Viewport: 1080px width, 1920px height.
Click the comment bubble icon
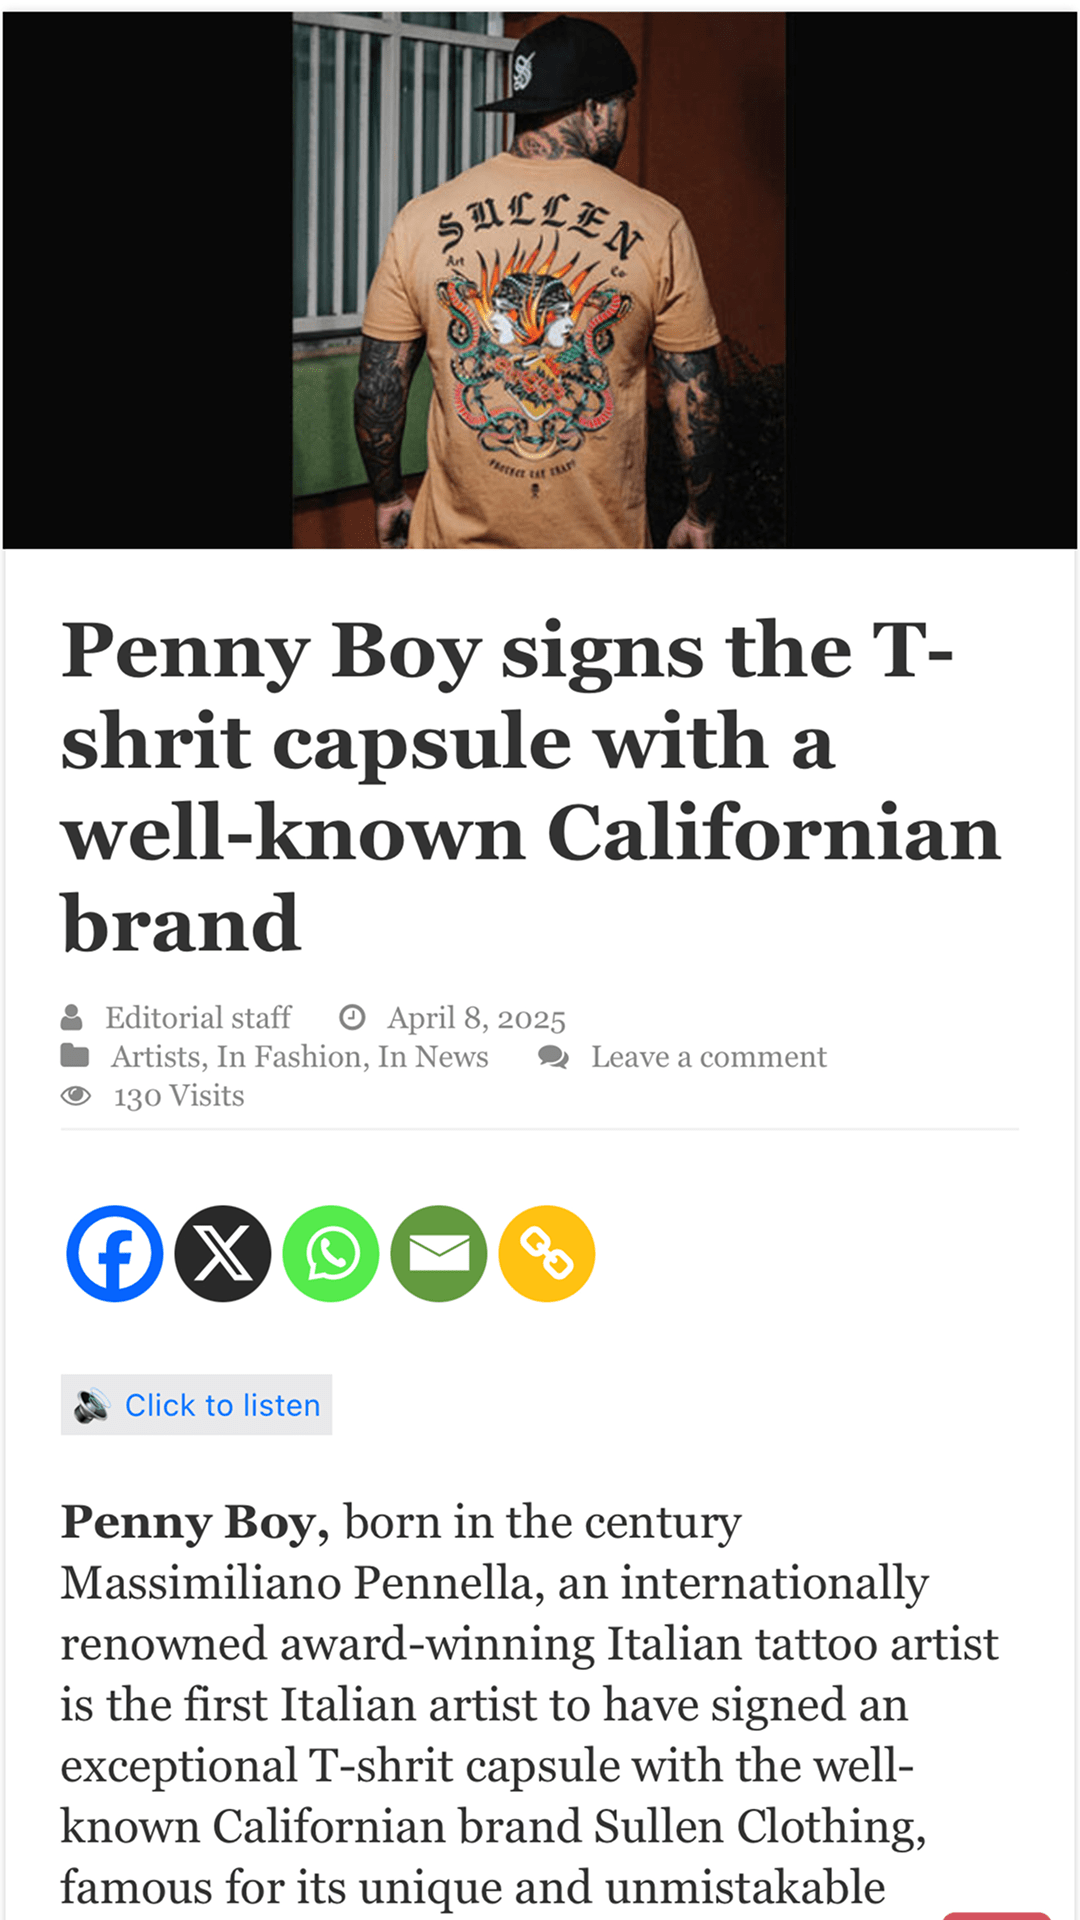point(553,1057)
